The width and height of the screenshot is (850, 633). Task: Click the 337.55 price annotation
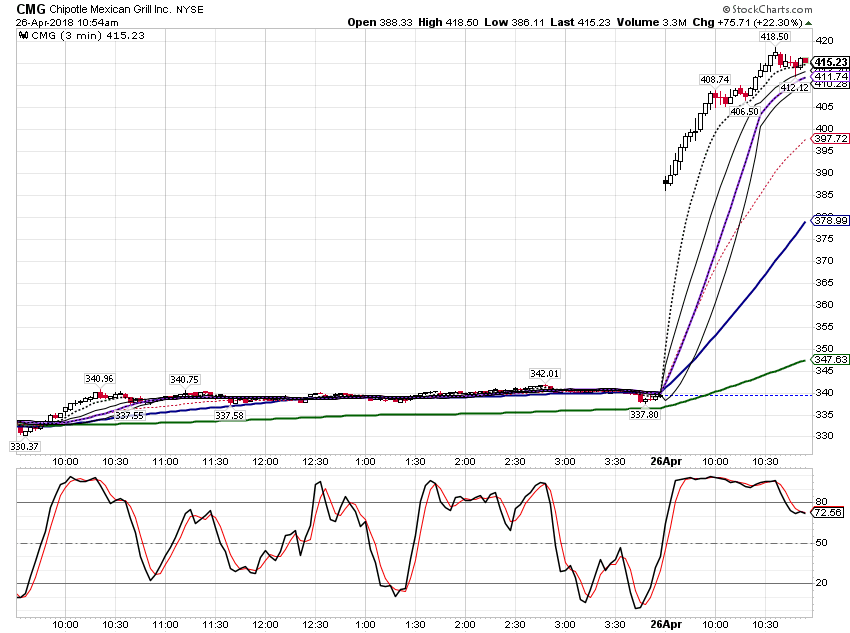click(129, 416)
